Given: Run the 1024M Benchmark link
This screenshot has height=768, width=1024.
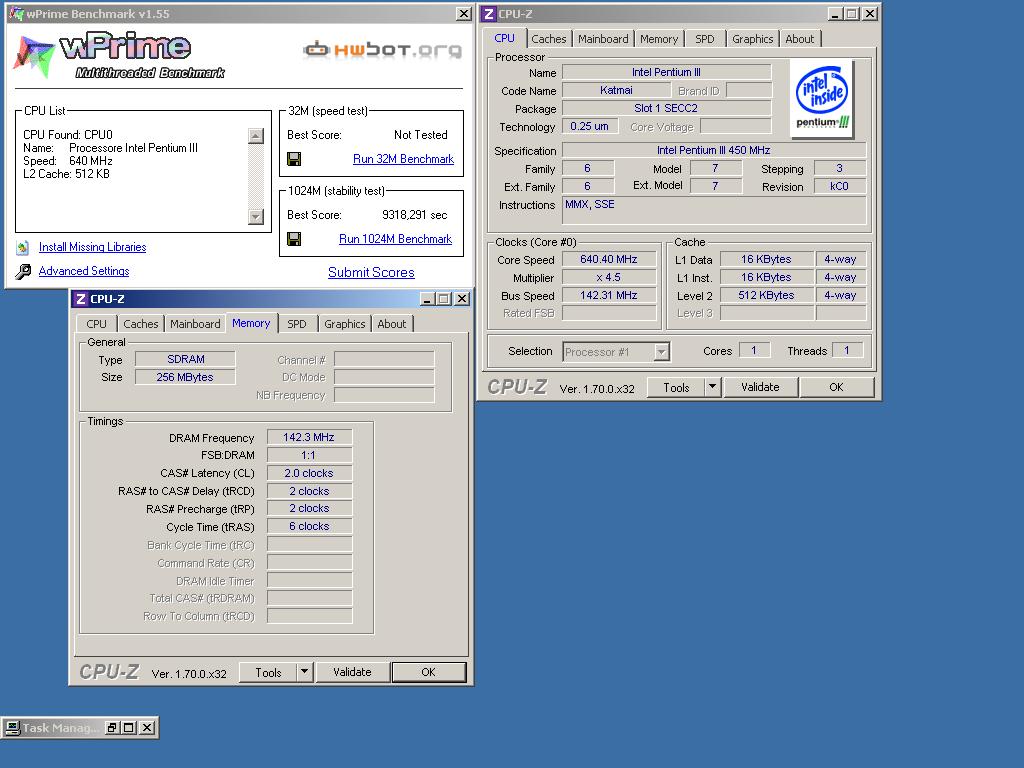Looking at the screenshot, I should [395, 239].
